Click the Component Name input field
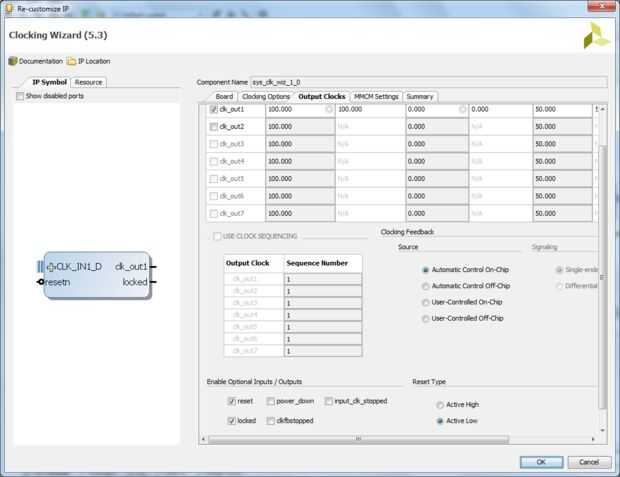Screen dimensions: 620x477 [429, 82]
